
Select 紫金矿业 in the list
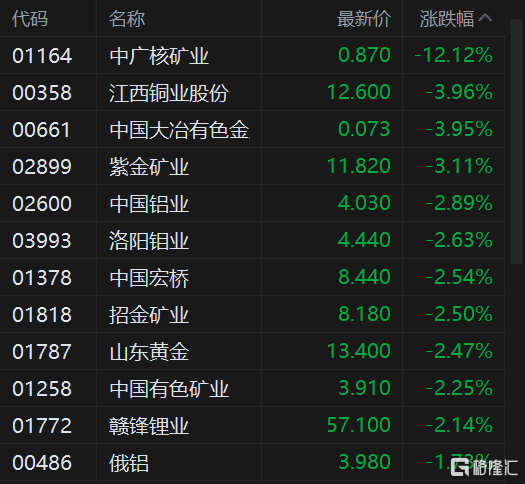point(149,167)
